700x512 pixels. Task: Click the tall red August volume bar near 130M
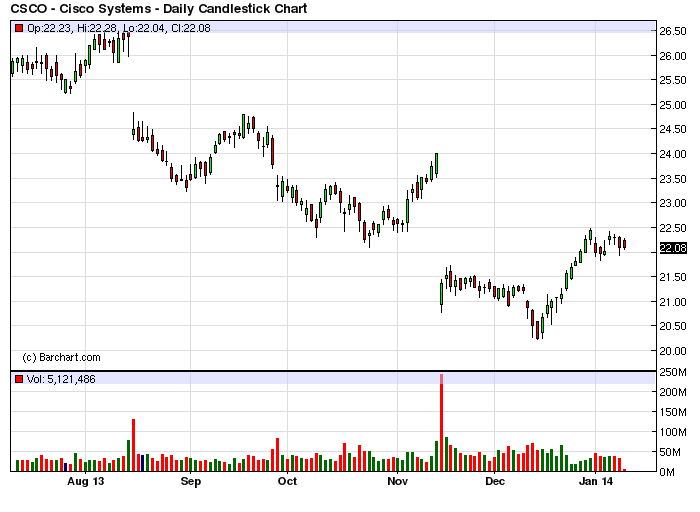click(133, 445)
